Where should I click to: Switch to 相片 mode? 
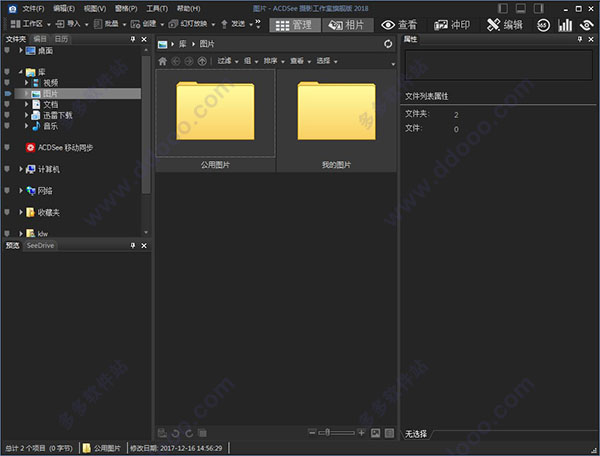coord(347,25)
